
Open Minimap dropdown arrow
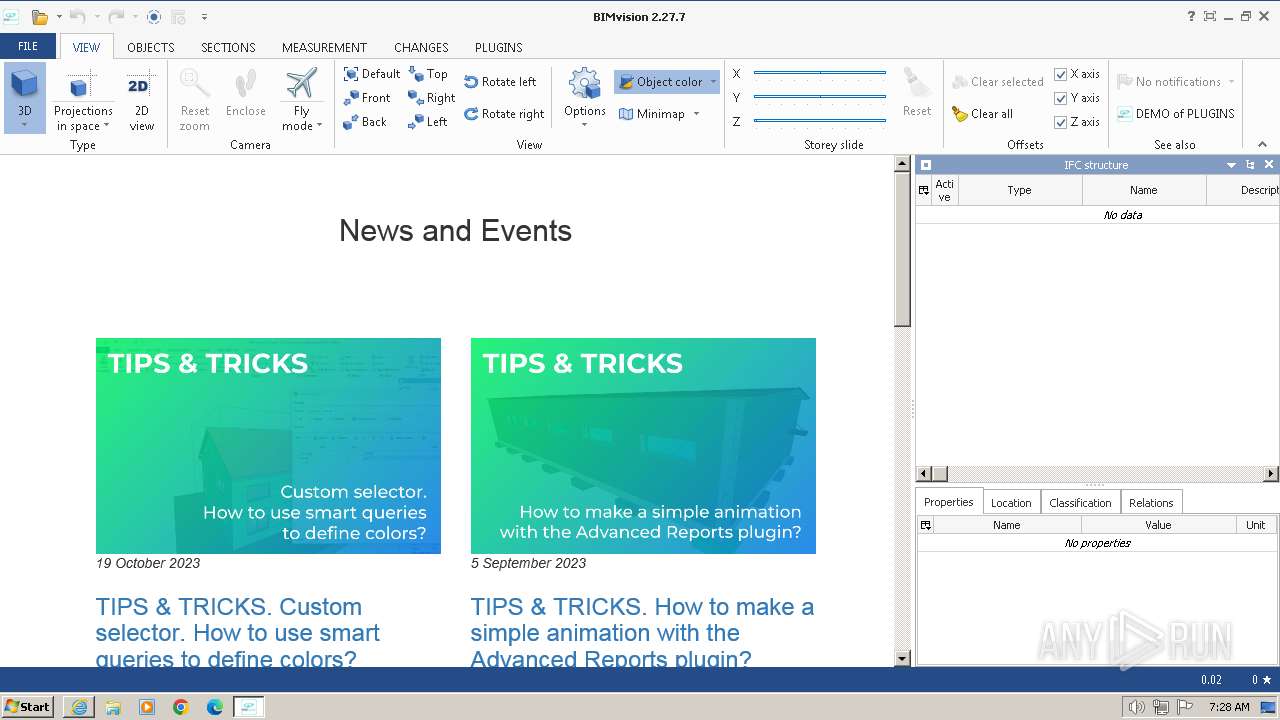point(696,114)
